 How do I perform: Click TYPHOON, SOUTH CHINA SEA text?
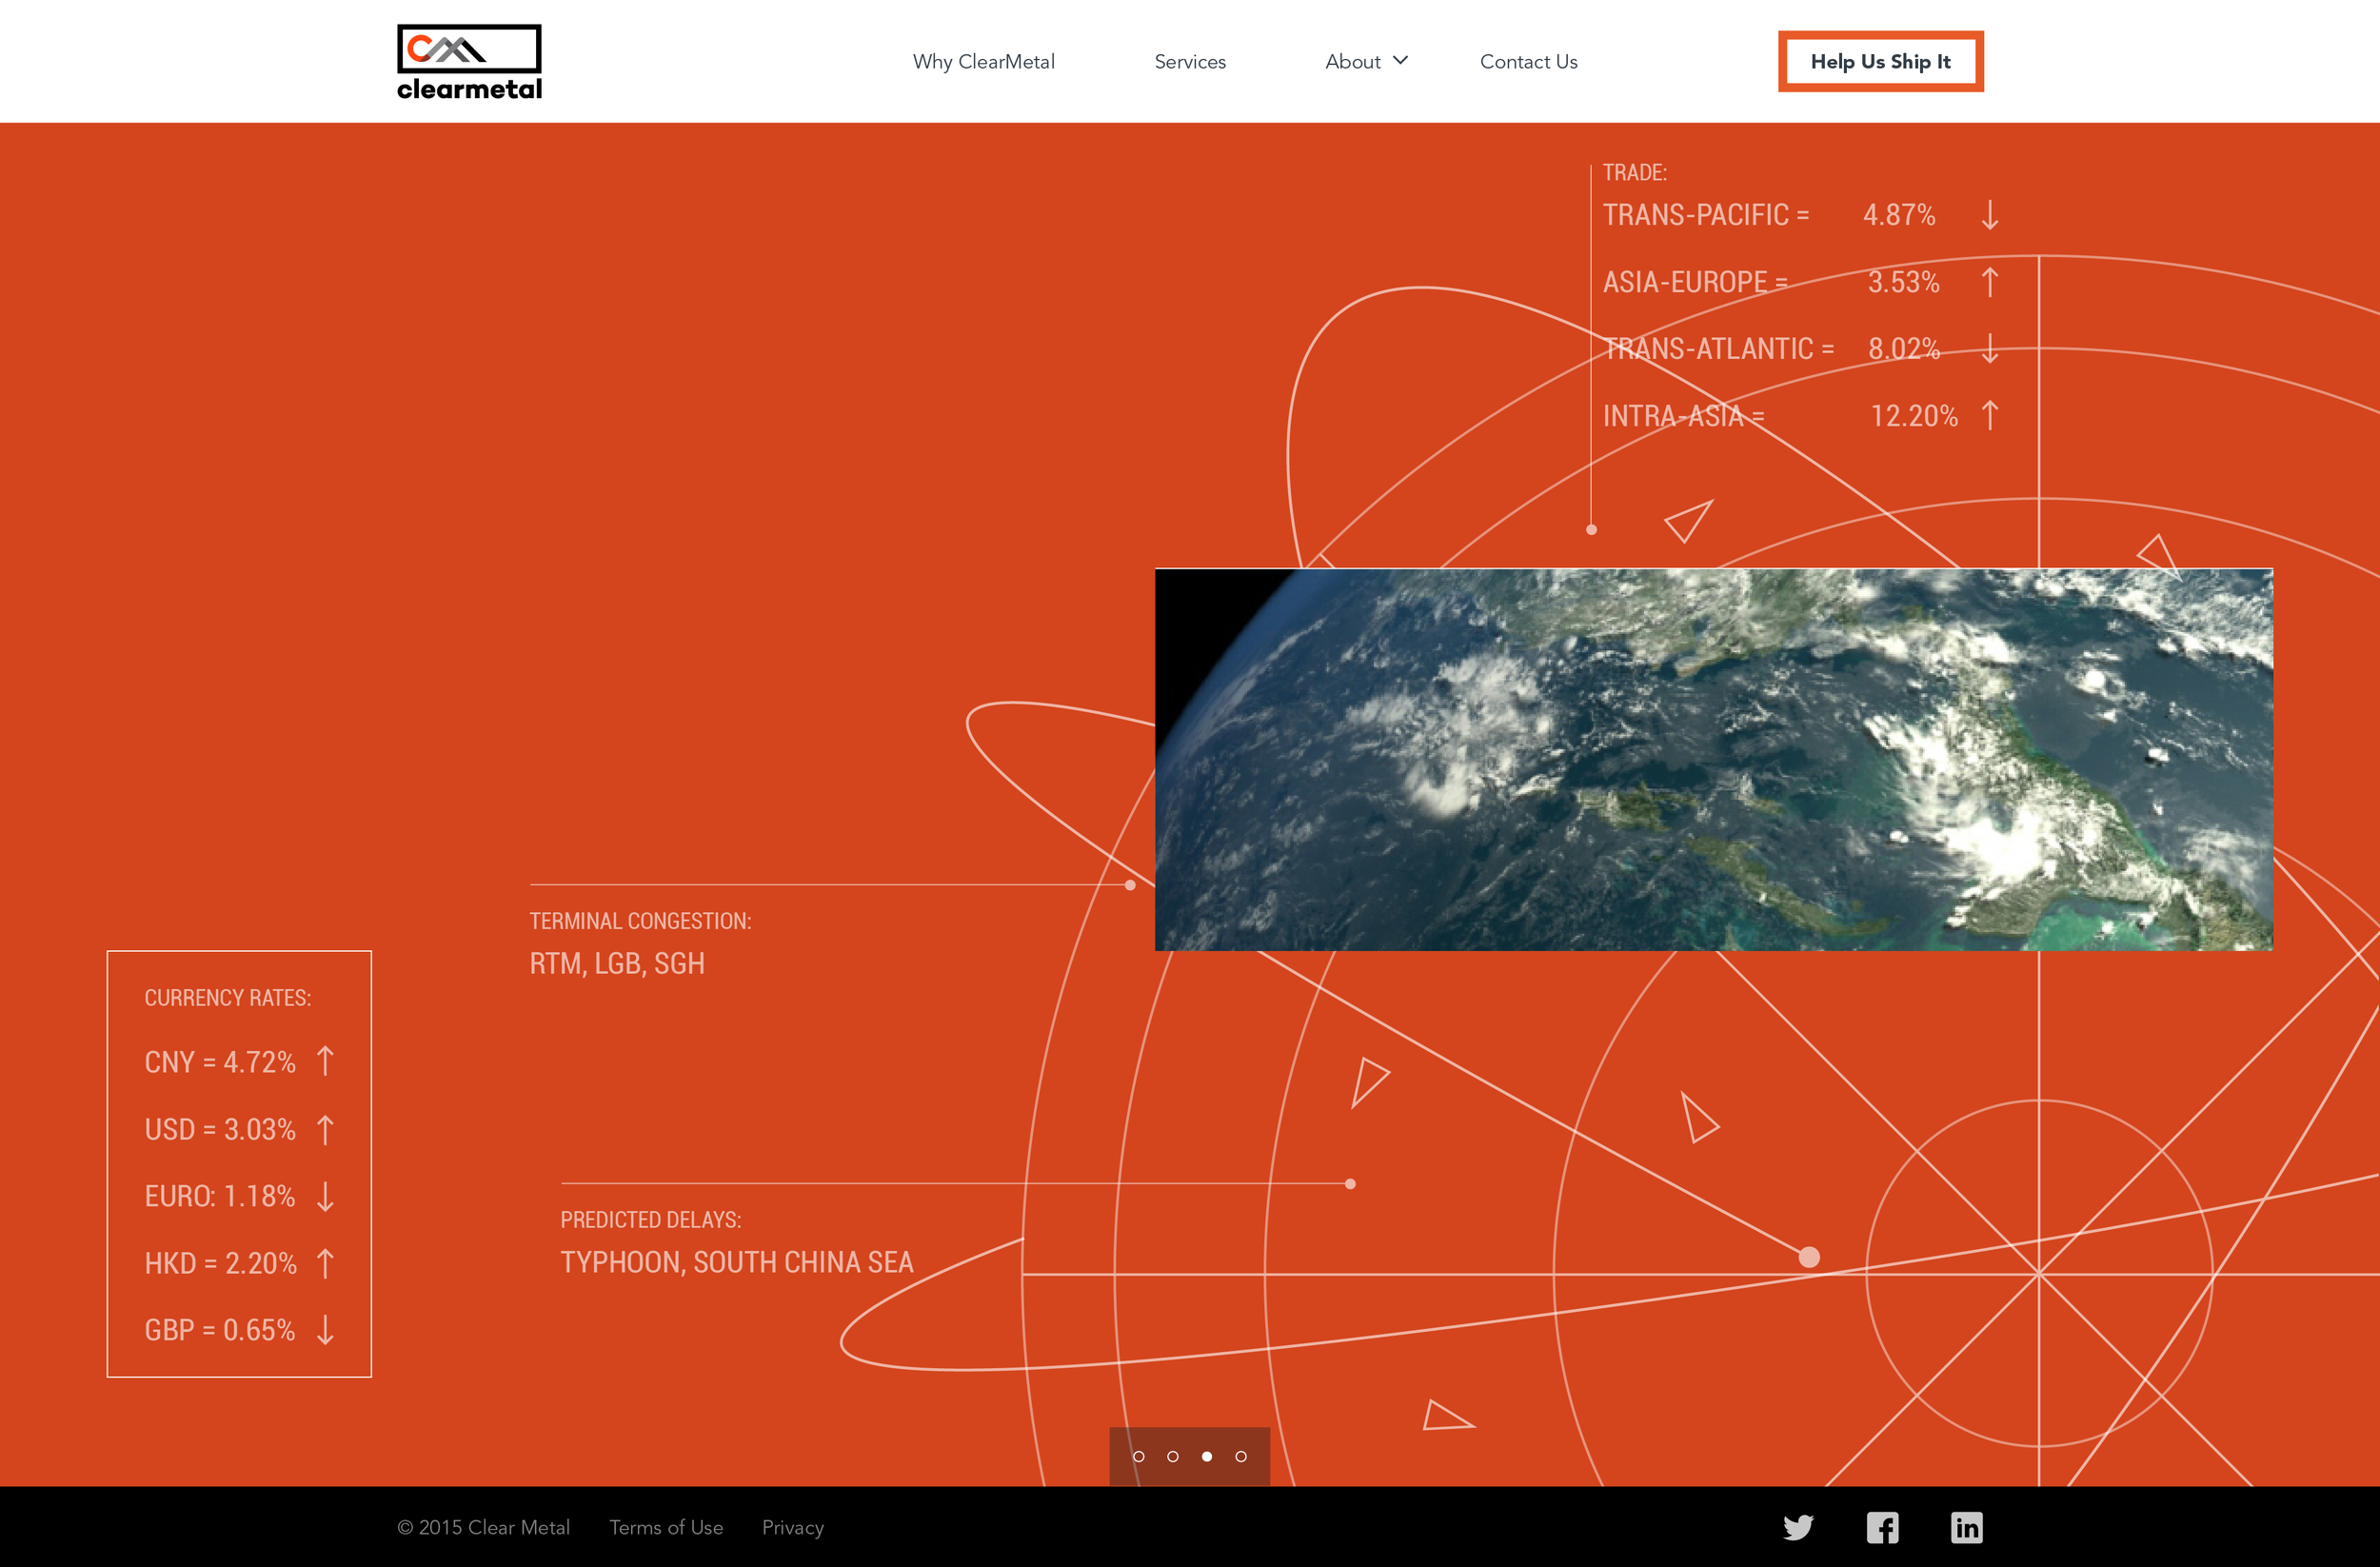(737, 1262)
